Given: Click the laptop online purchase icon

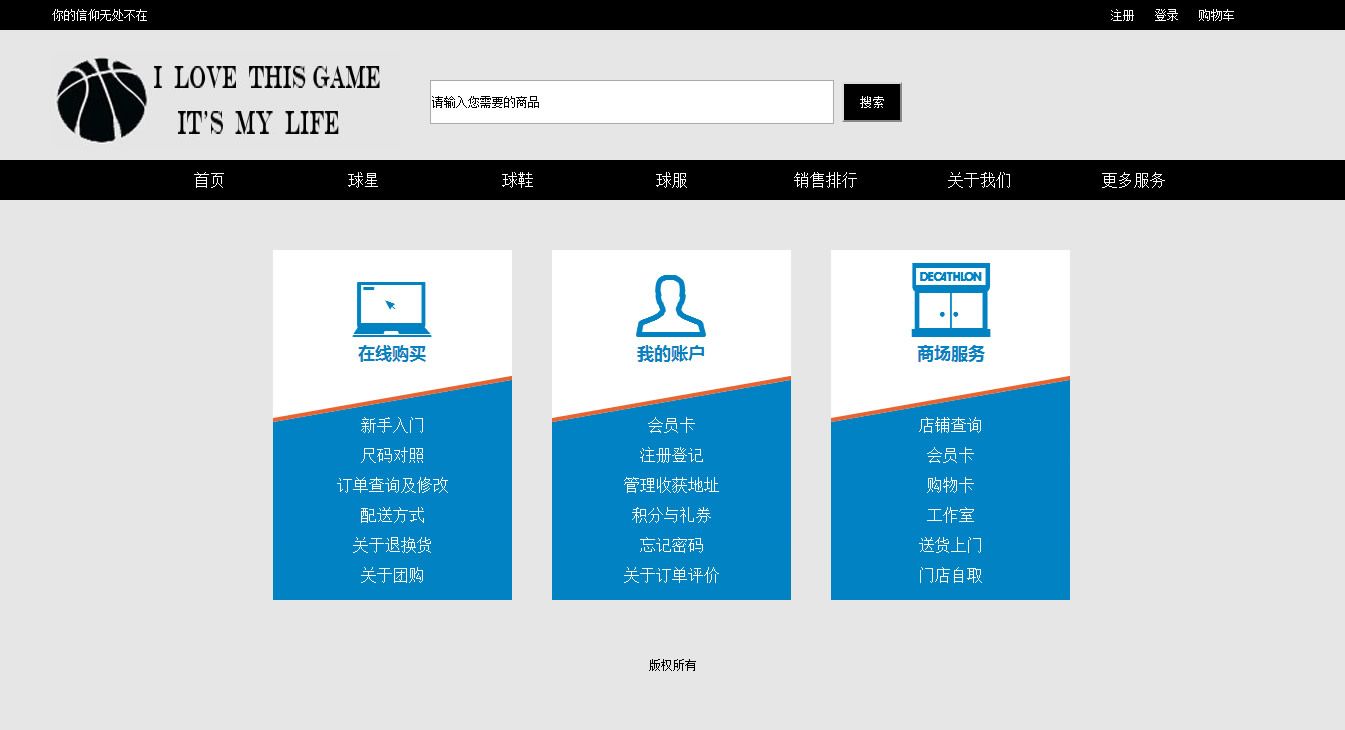Looking at the screenshot, I should [392, 309].
